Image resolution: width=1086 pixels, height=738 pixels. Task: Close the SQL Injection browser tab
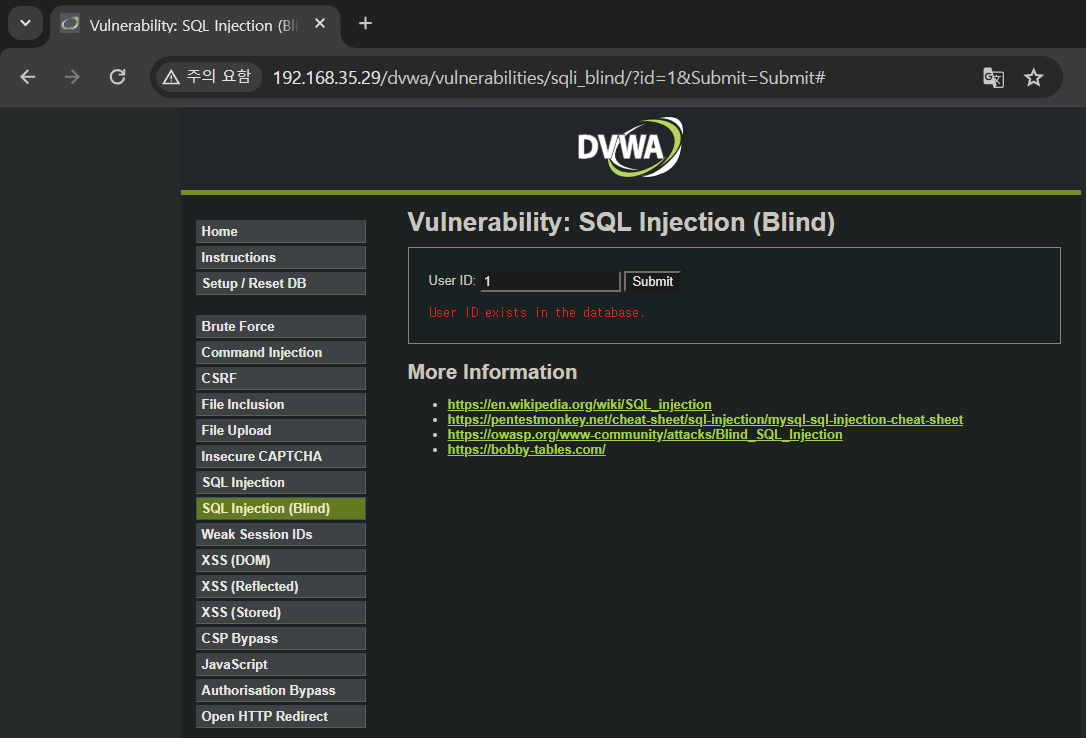(x=320, y=24)
